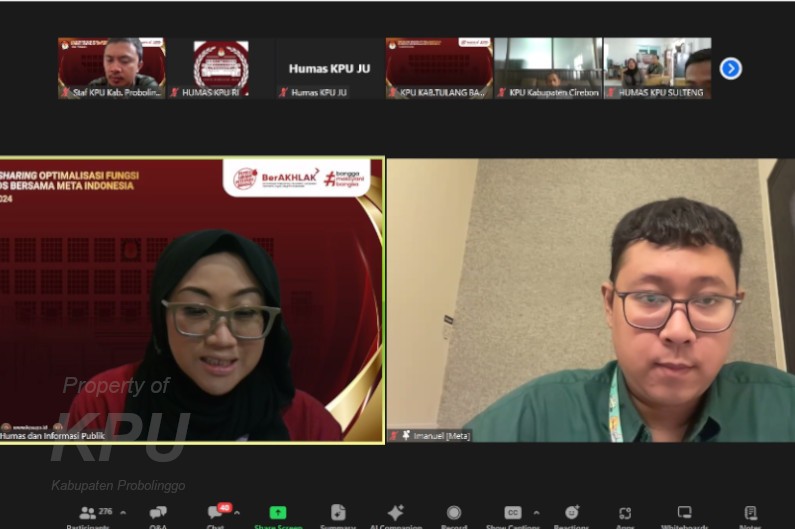Screen dimensions: 795x529
Task: Expand the Show Captions options arrow
Action: 535,512
